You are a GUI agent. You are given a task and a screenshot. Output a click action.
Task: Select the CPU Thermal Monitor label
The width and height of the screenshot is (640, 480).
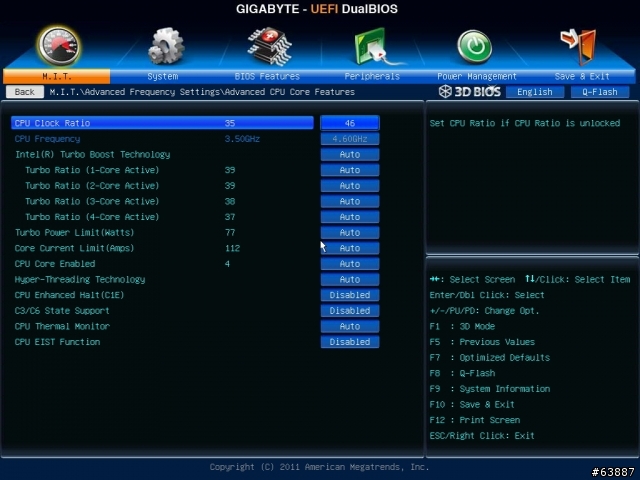62,327
